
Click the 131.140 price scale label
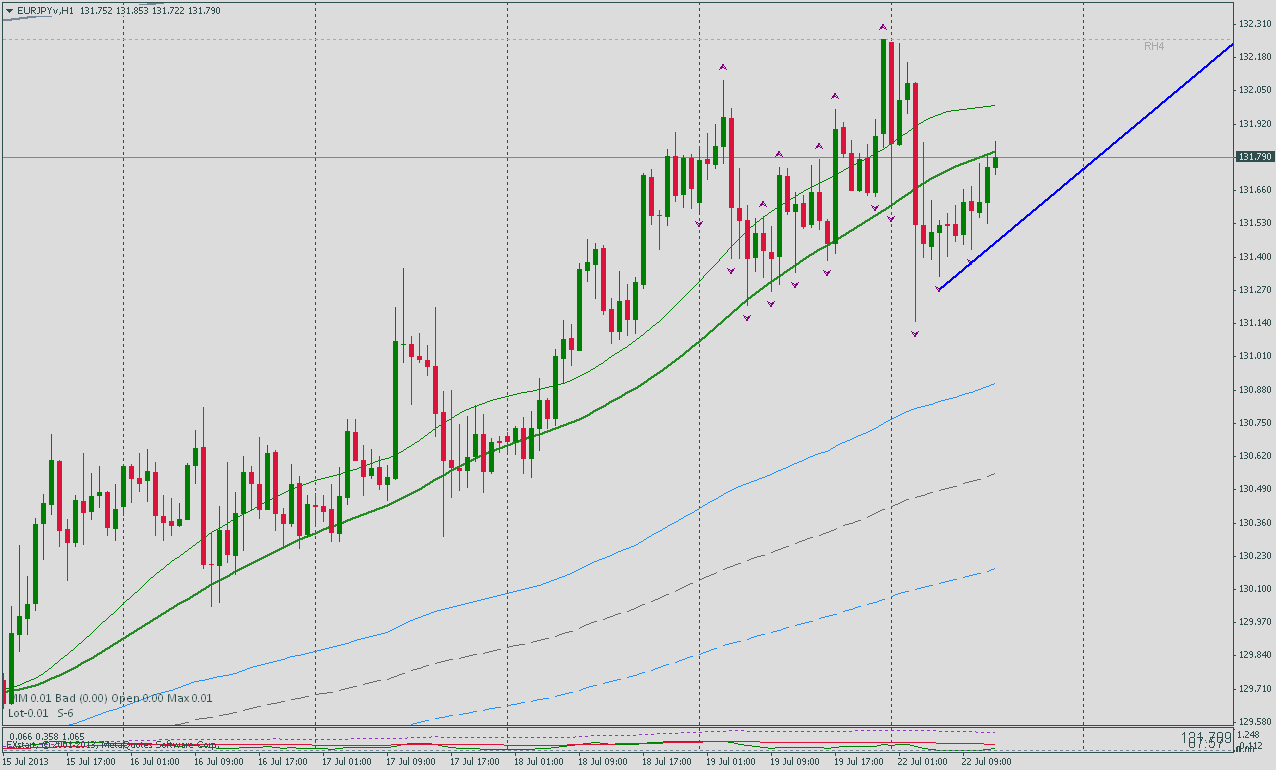[1254, 322]
